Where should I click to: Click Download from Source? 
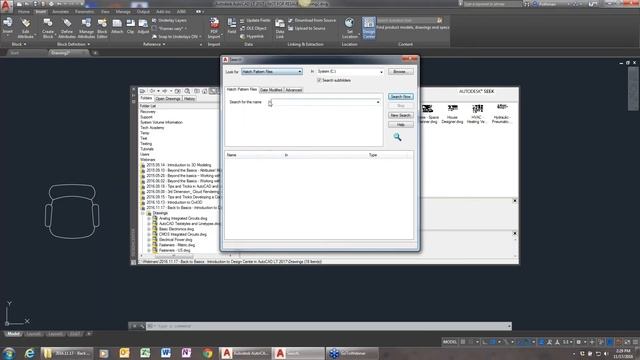312,20
